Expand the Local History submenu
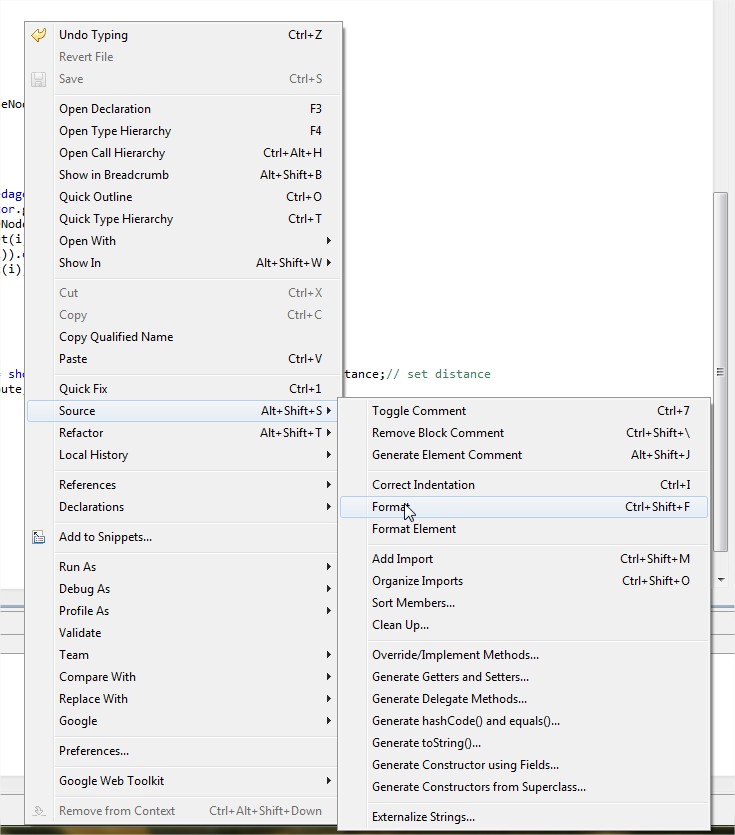735x835 pixels. 183,455
